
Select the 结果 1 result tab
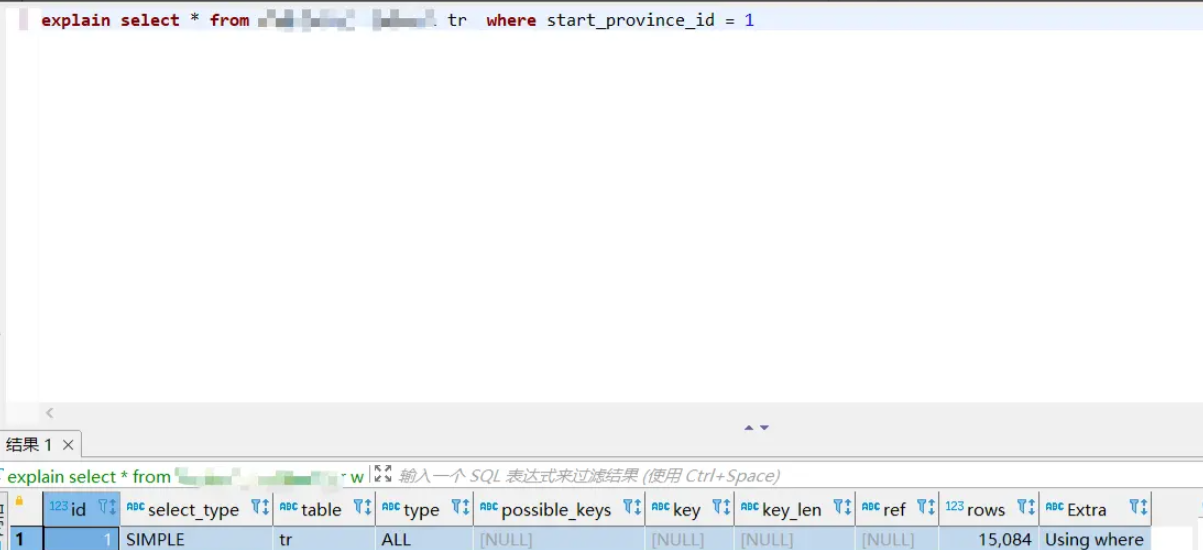(x=41, y=445)
